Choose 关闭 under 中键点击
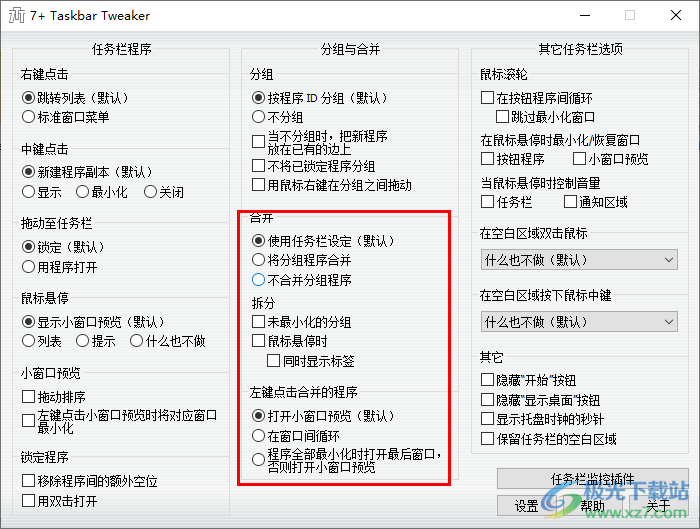The image size is (700, 529). (x=150, y=192)
